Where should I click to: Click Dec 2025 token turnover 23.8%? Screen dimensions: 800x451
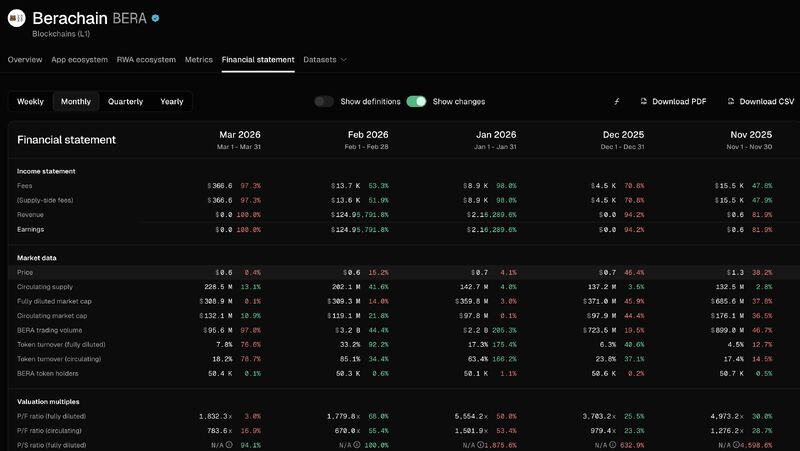pyautogui.click(x=606, y=359)
